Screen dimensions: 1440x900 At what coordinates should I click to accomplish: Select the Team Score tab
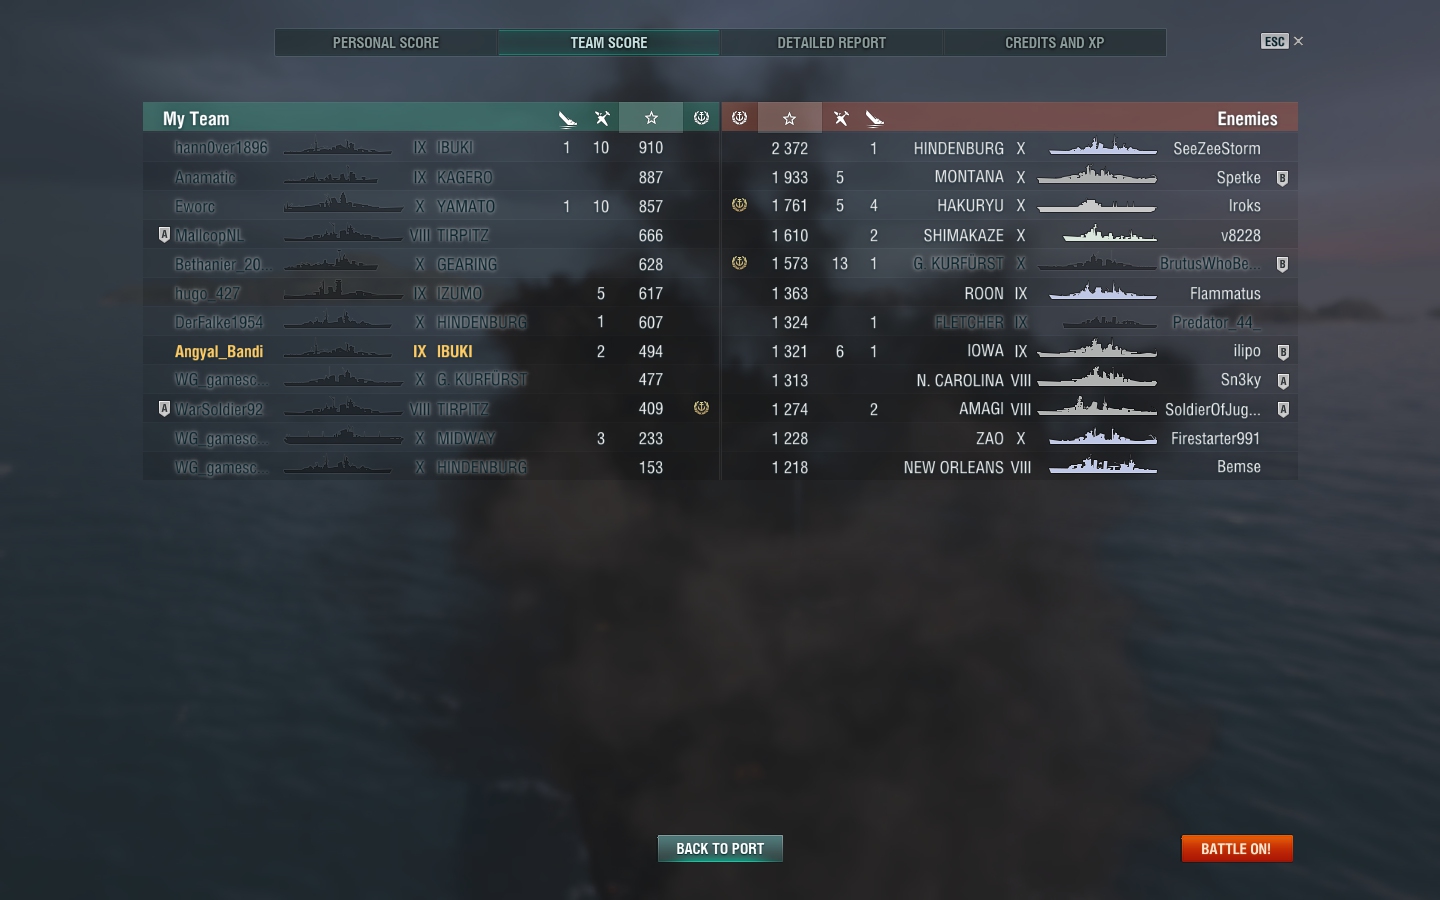[x=609, y=42]
